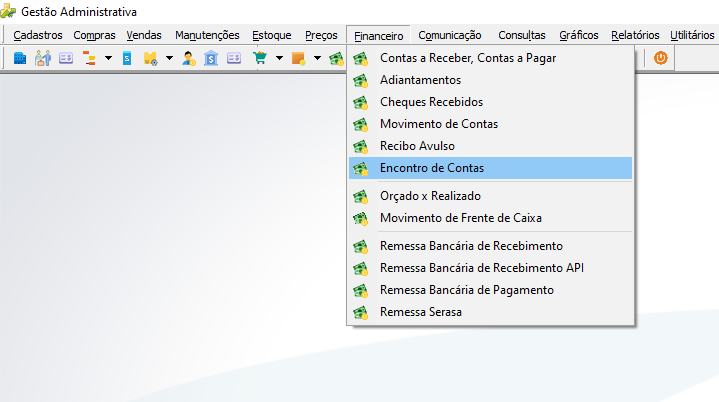Open the Vendas menu
Screen dimensions: 719x402
pyautogui.click(x=144, y=35)
